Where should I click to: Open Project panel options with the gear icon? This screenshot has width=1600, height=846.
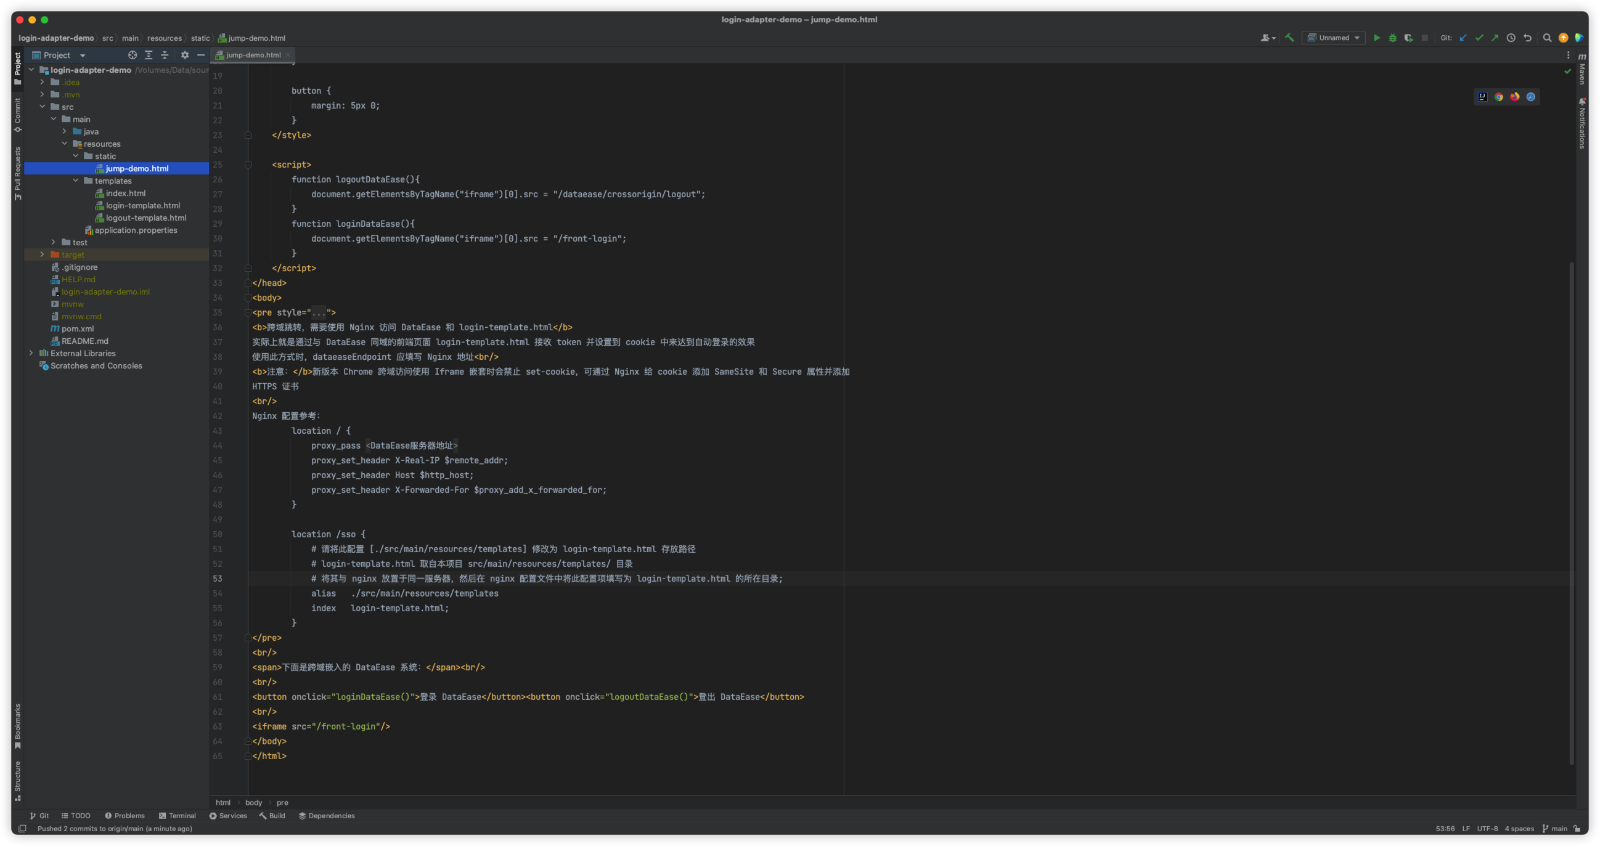point(185,55)
